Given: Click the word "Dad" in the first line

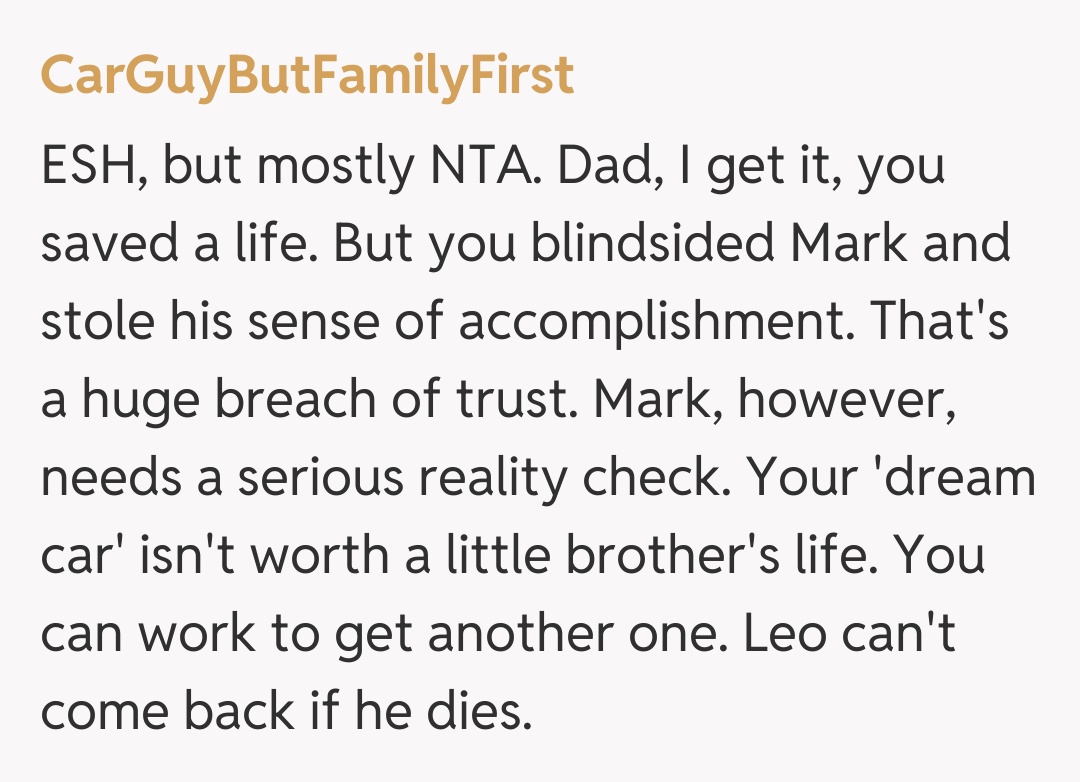Looking at the screenshot, I should point(604,168).
